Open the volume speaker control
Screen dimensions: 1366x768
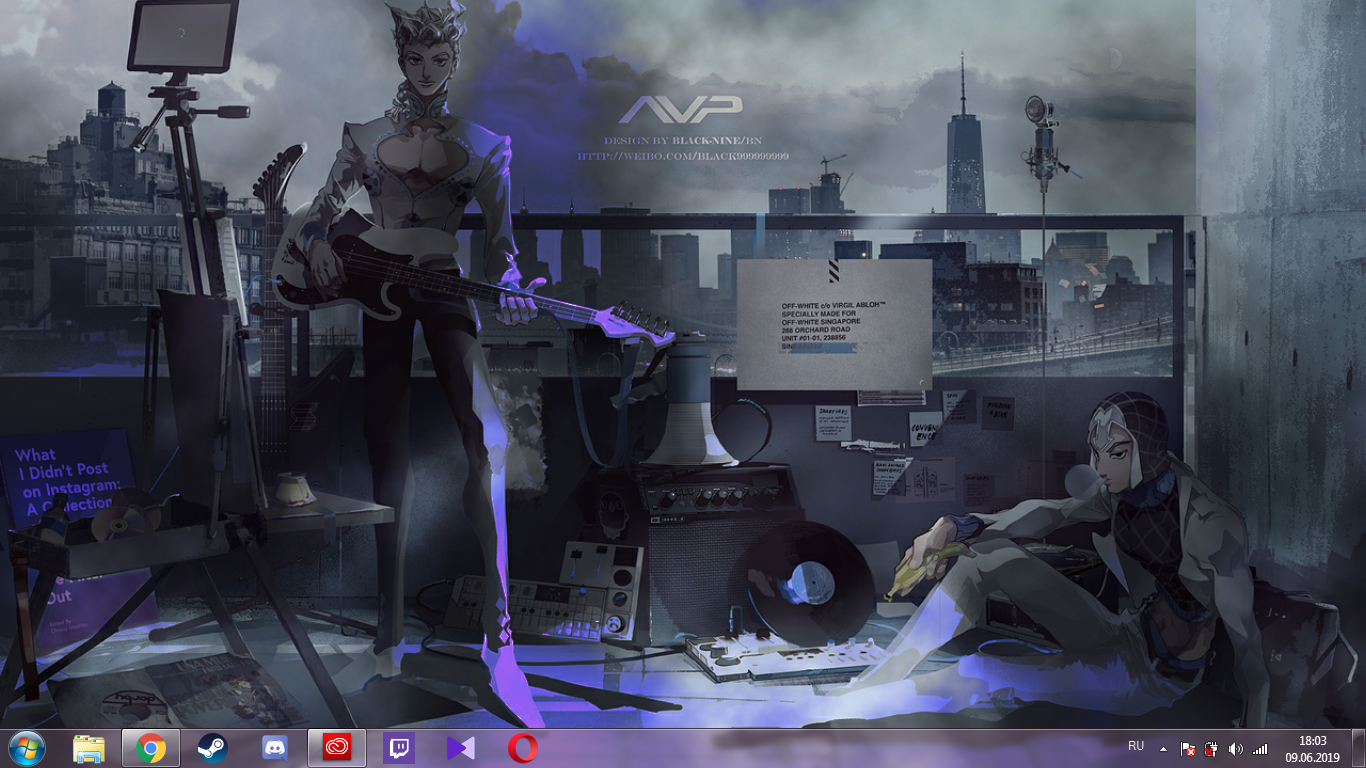[x=1236, y=748]
